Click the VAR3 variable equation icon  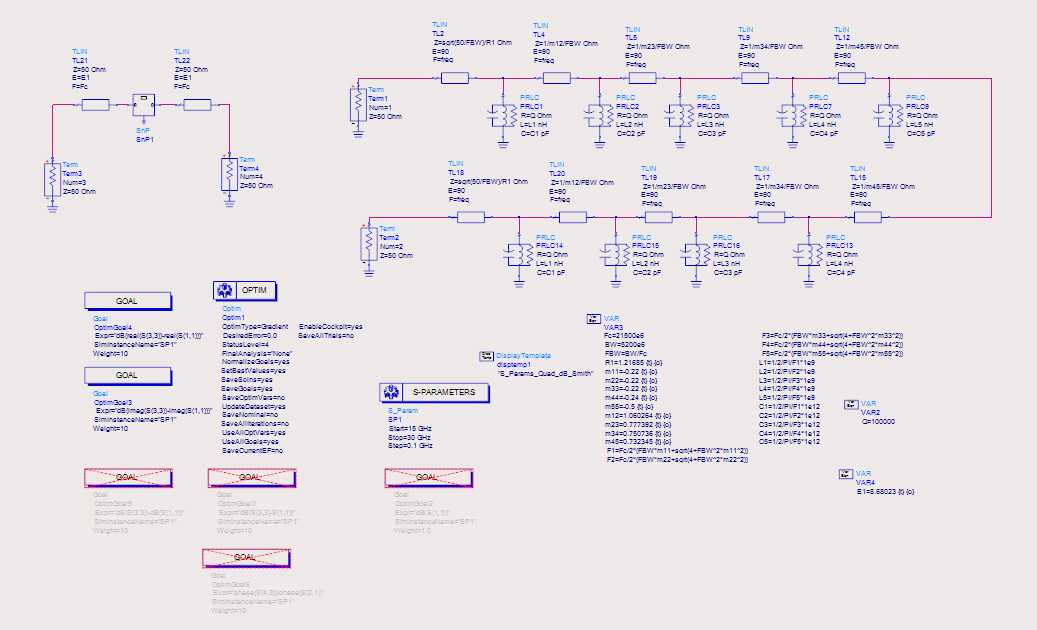click(592, 319)
